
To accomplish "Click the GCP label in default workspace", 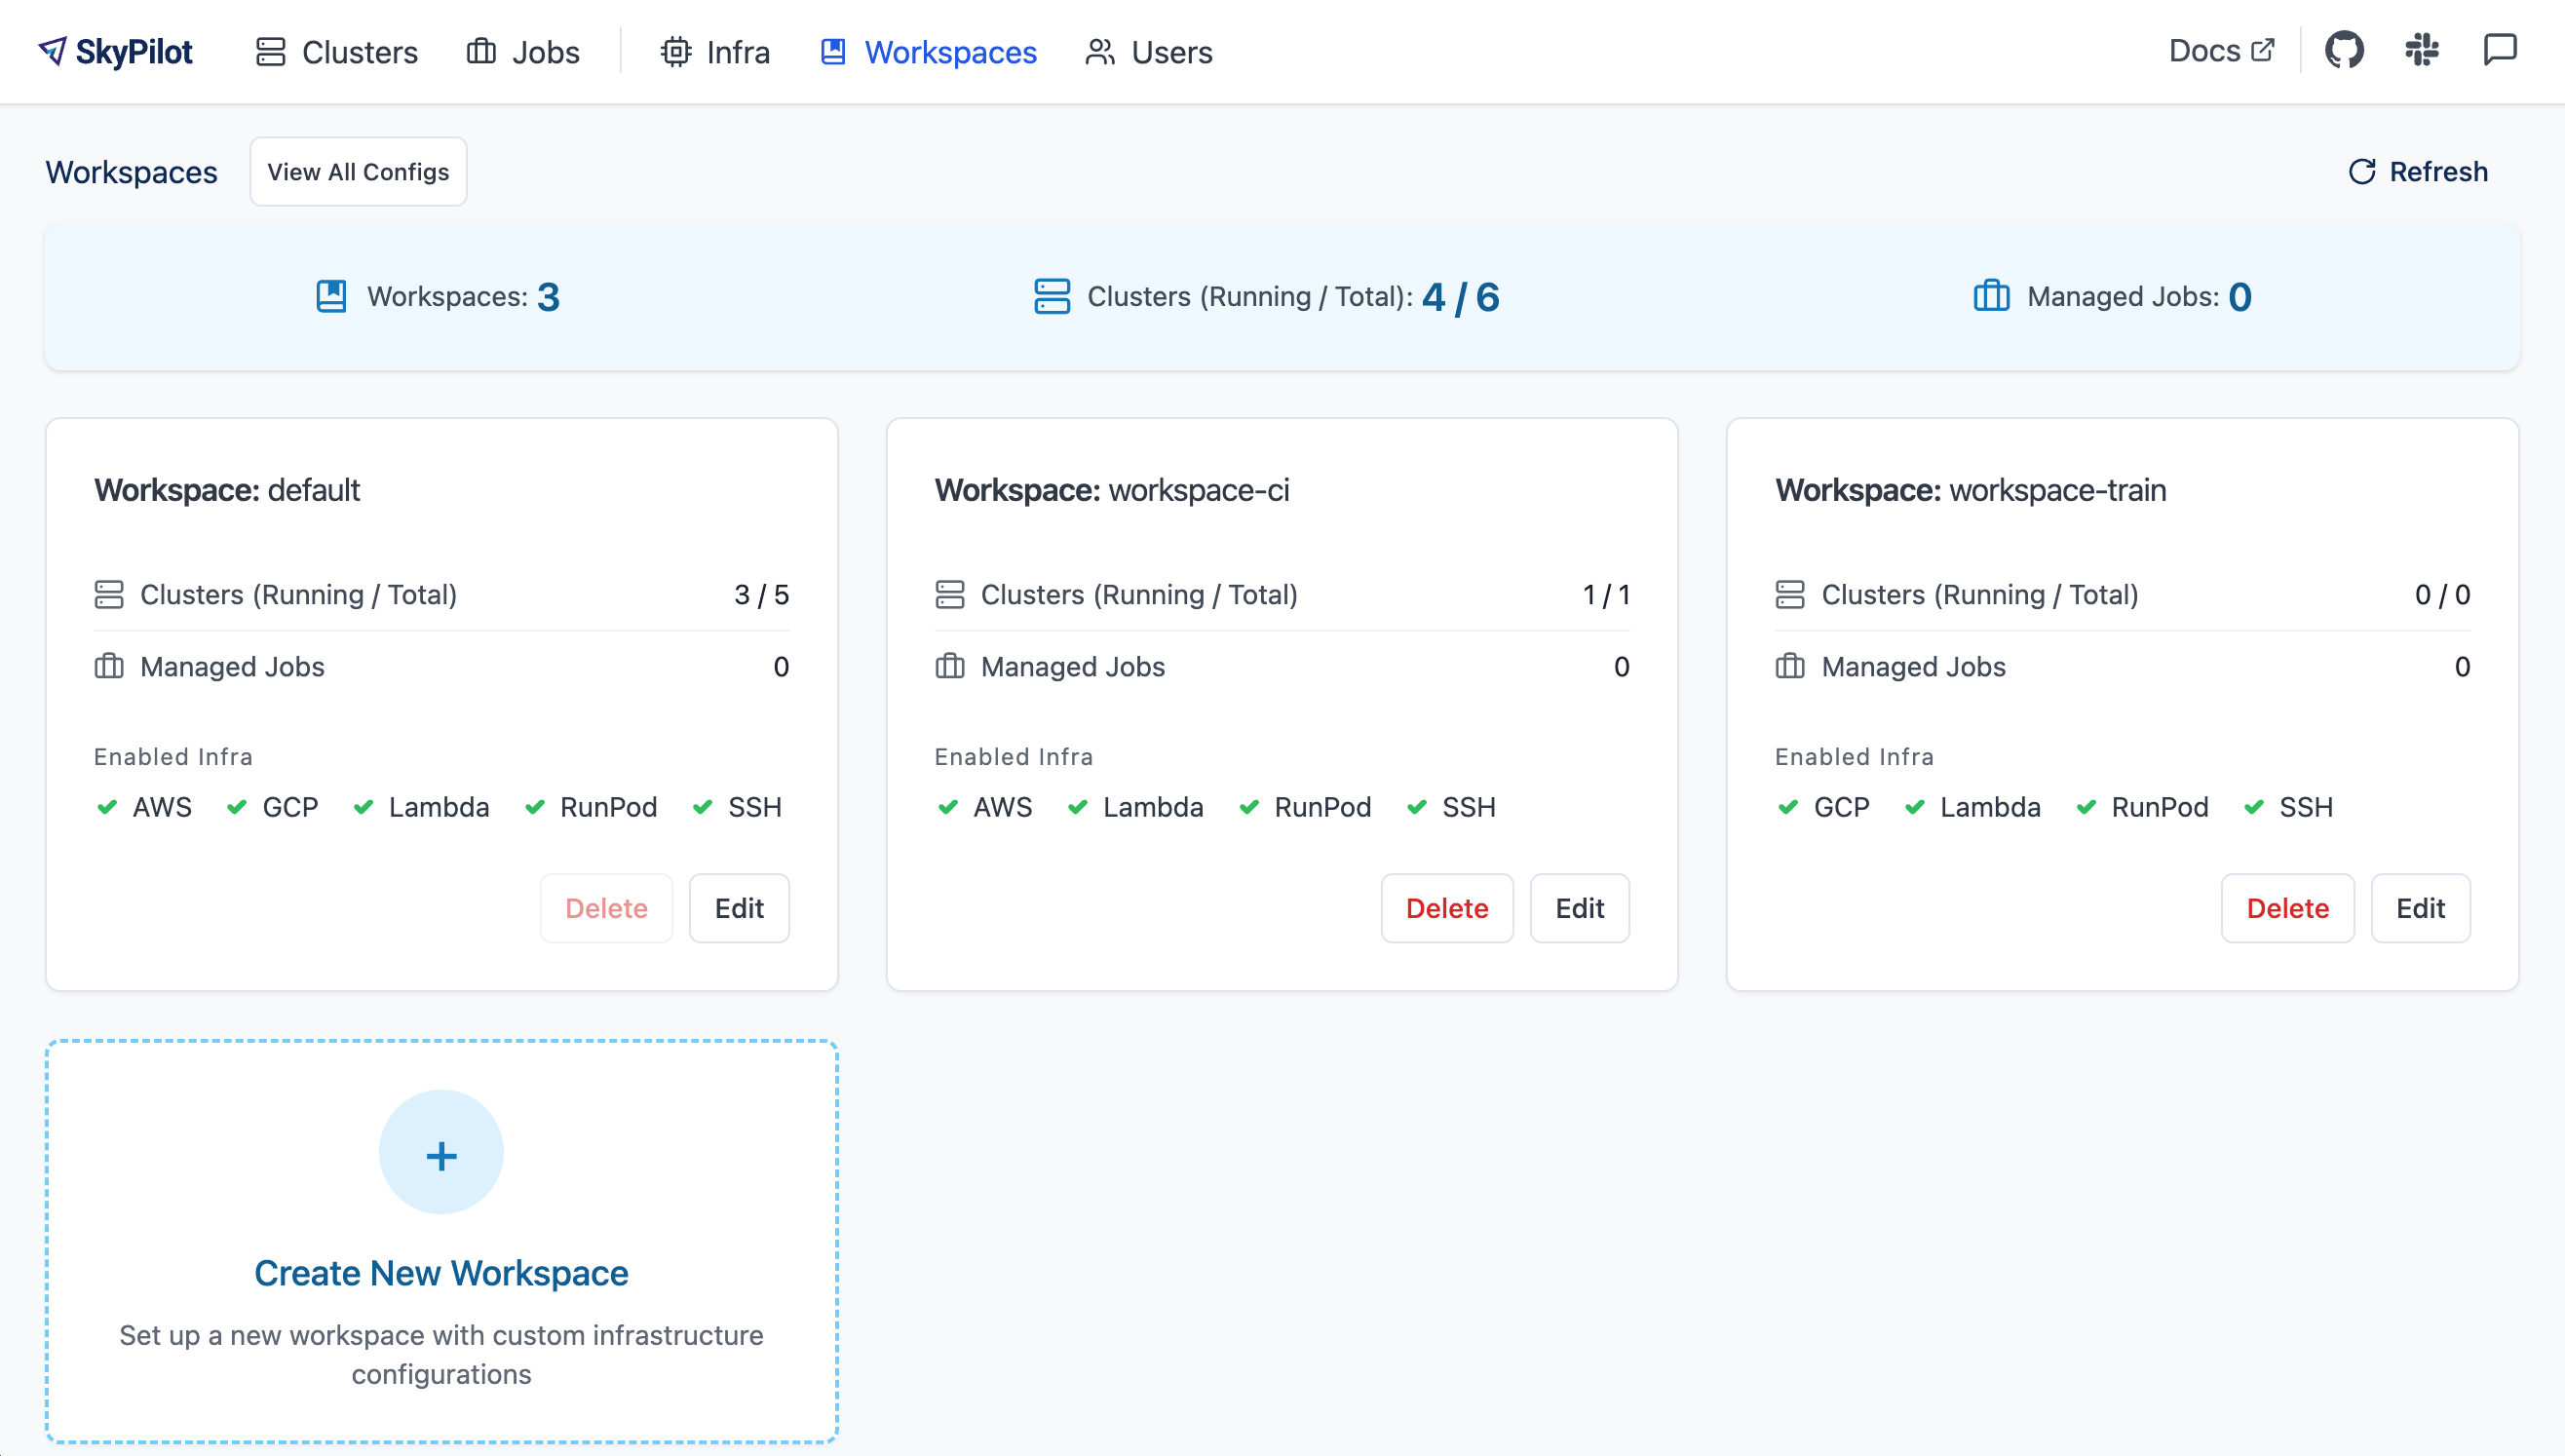I will (290, 807).
